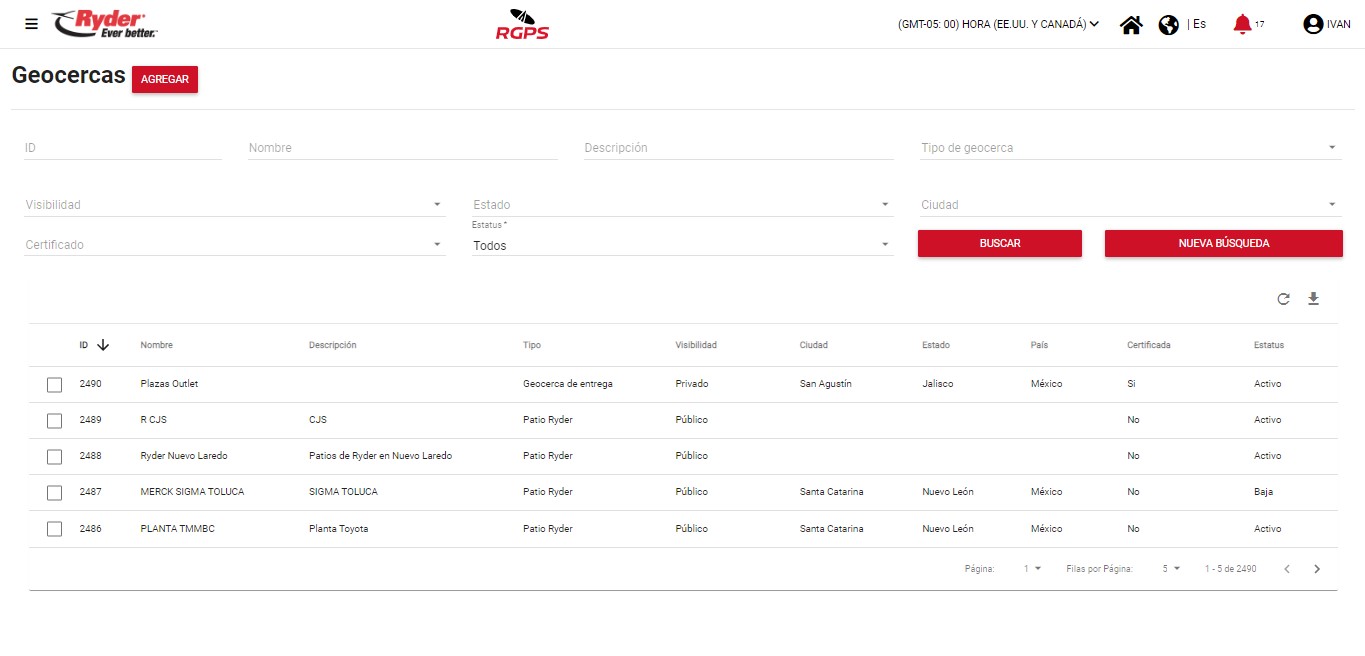
Task: Click the globe language icon
Action: pyautogui.click(x=1168, y=25)
